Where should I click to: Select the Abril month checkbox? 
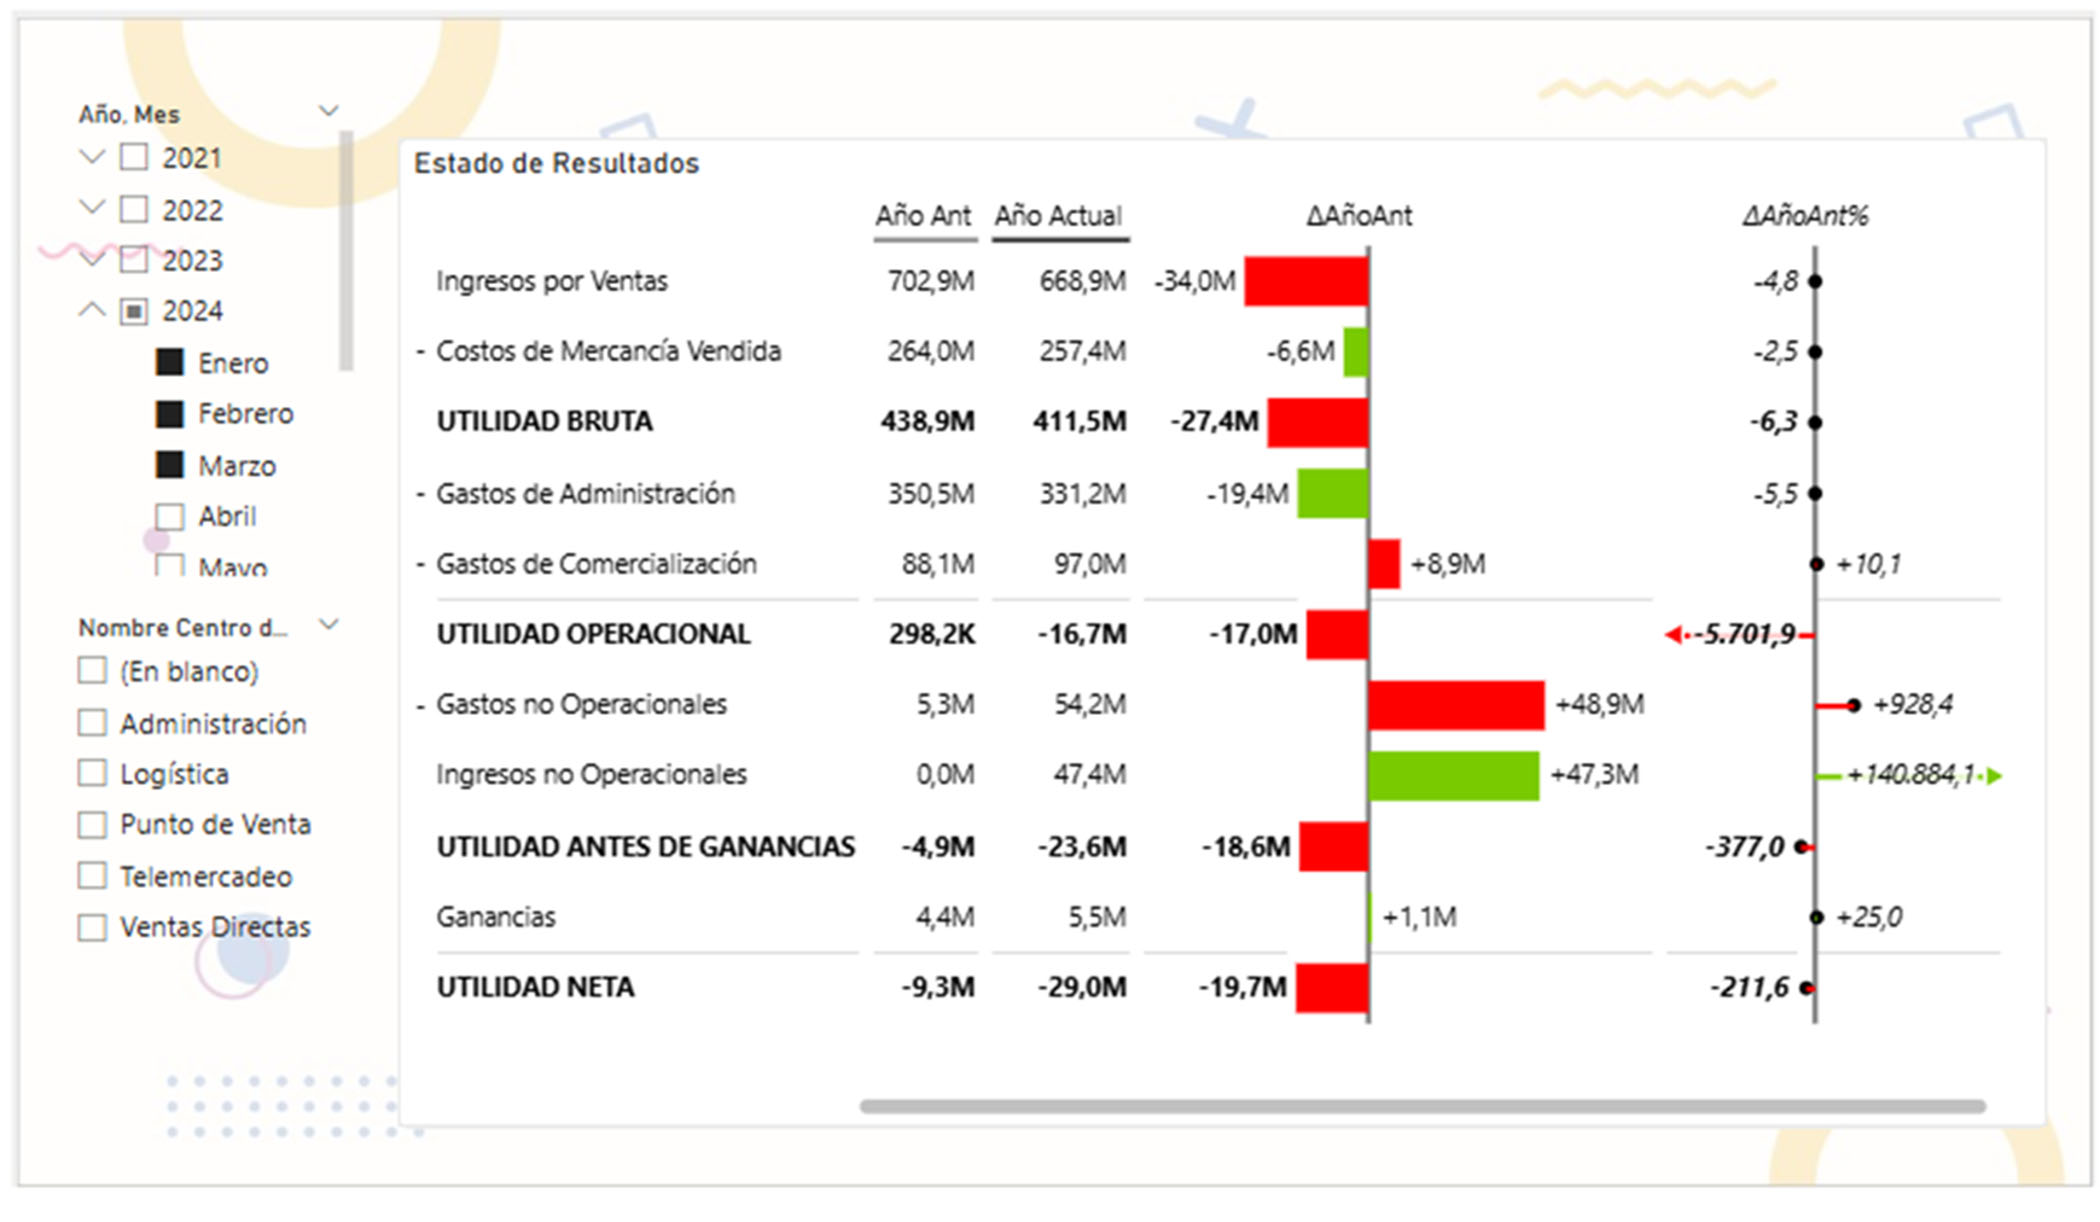[170, 516]
